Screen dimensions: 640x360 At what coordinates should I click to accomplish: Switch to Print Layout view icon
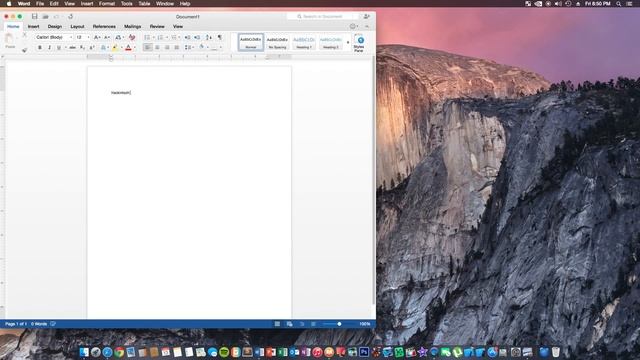tap(277, 324)
